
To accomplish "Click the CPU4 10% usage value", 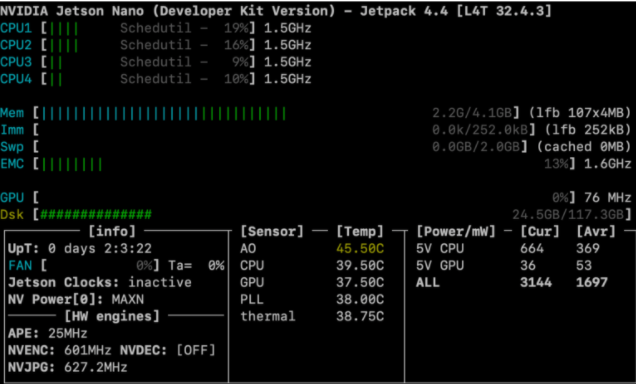I will click(236, 79).
